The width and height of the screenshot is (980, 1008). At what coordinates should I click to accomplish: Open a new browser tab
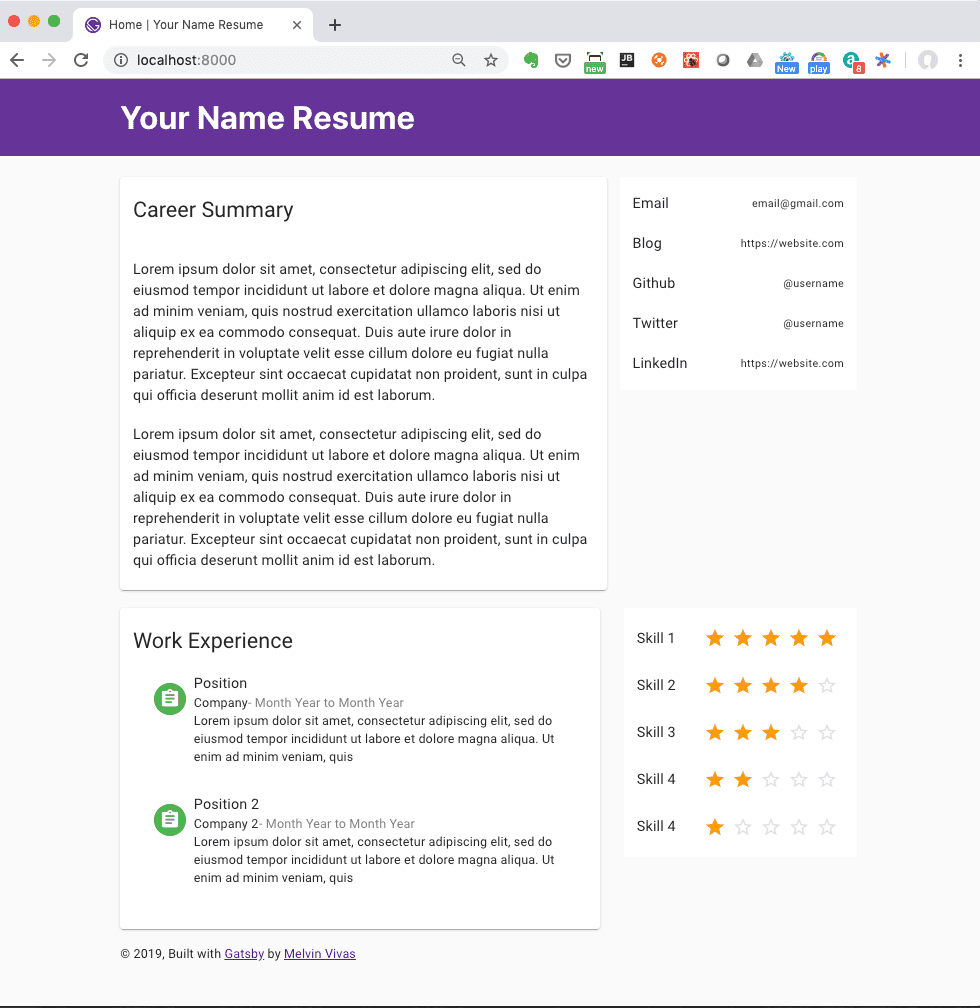334,25
